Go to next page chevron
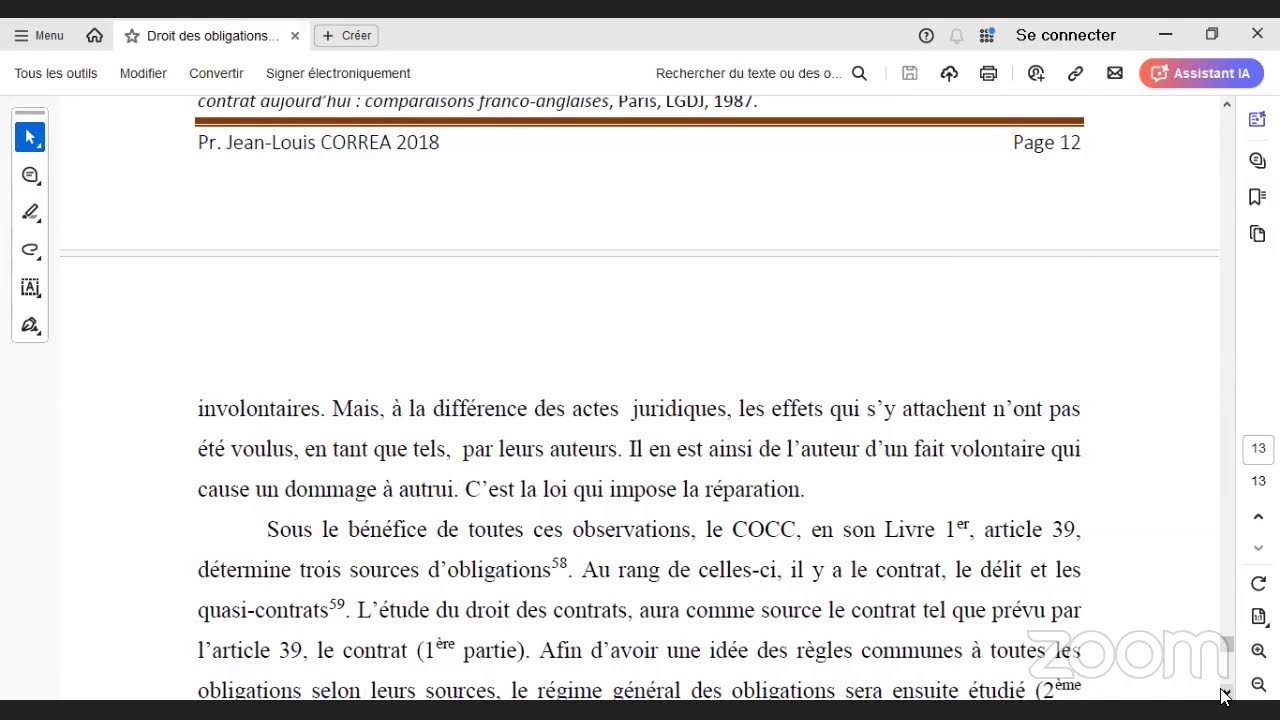Image resolution: width=1280 pixels, height=720 pixels. [1258, 548]
